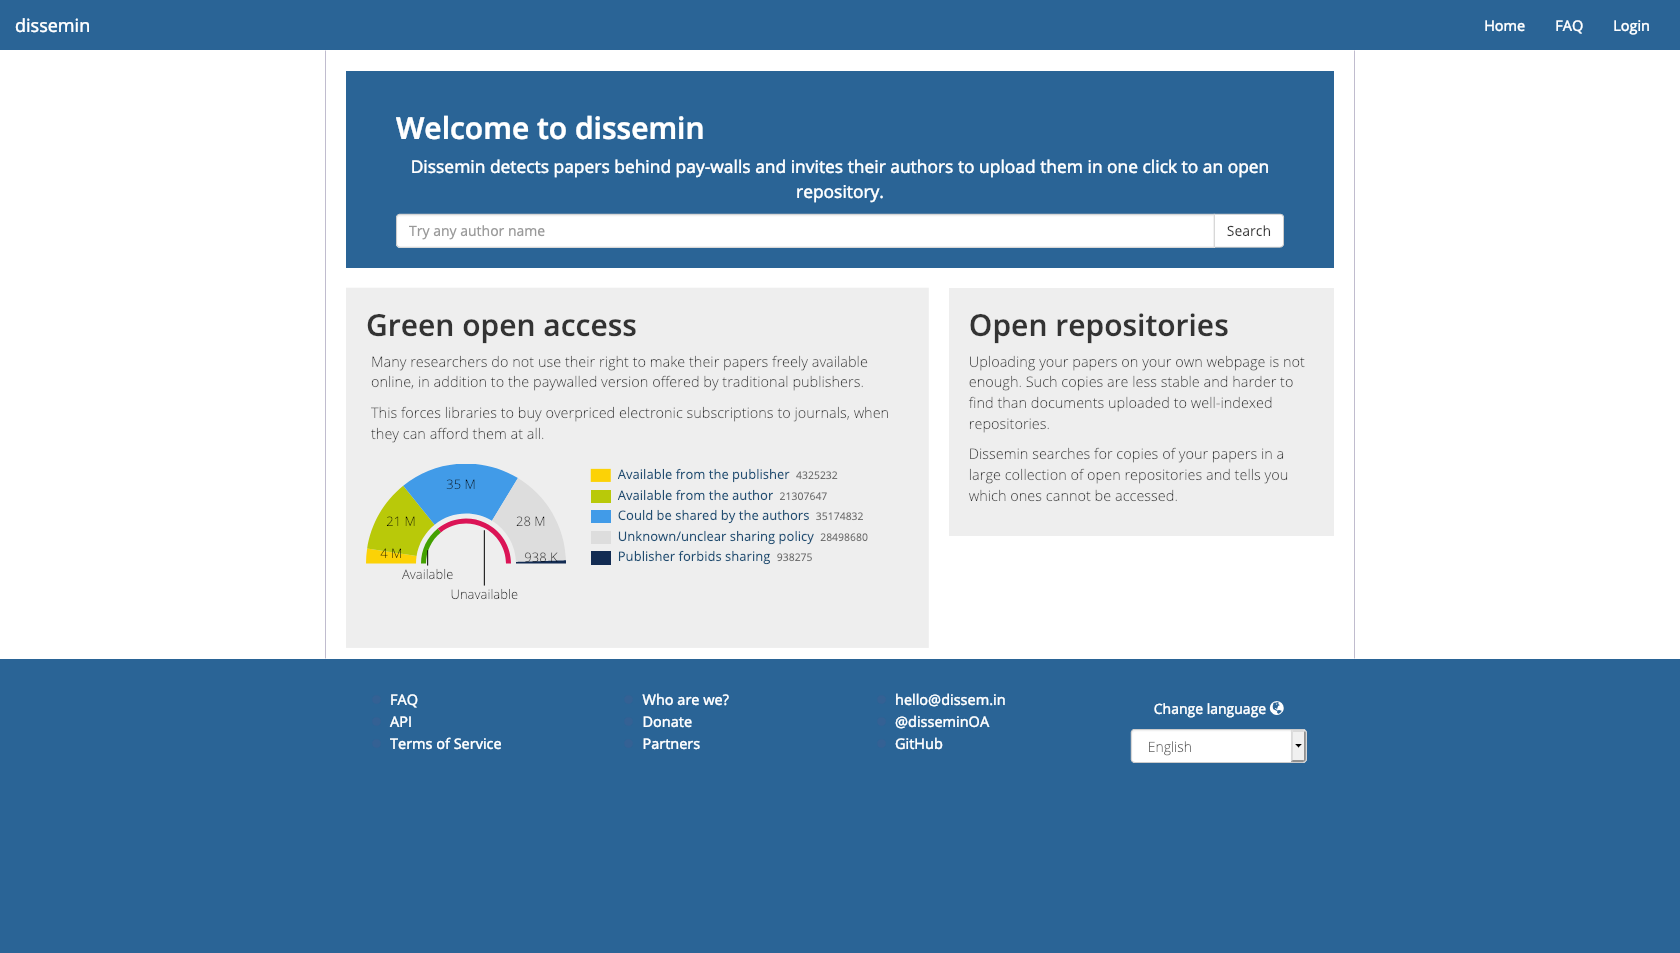Click the 'Available' chart label
The height and width of the screenshot is (953, 1680).
[x=427, y=574]
